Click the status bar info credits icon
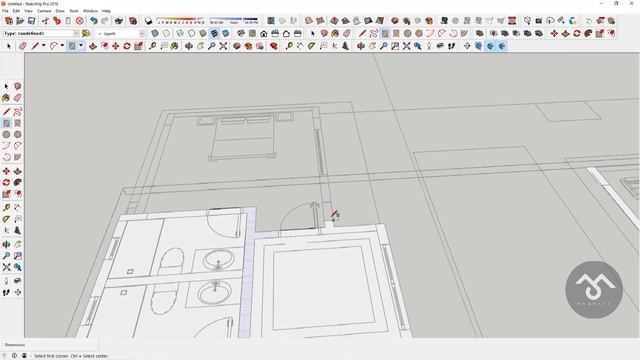 coord(14,356)
